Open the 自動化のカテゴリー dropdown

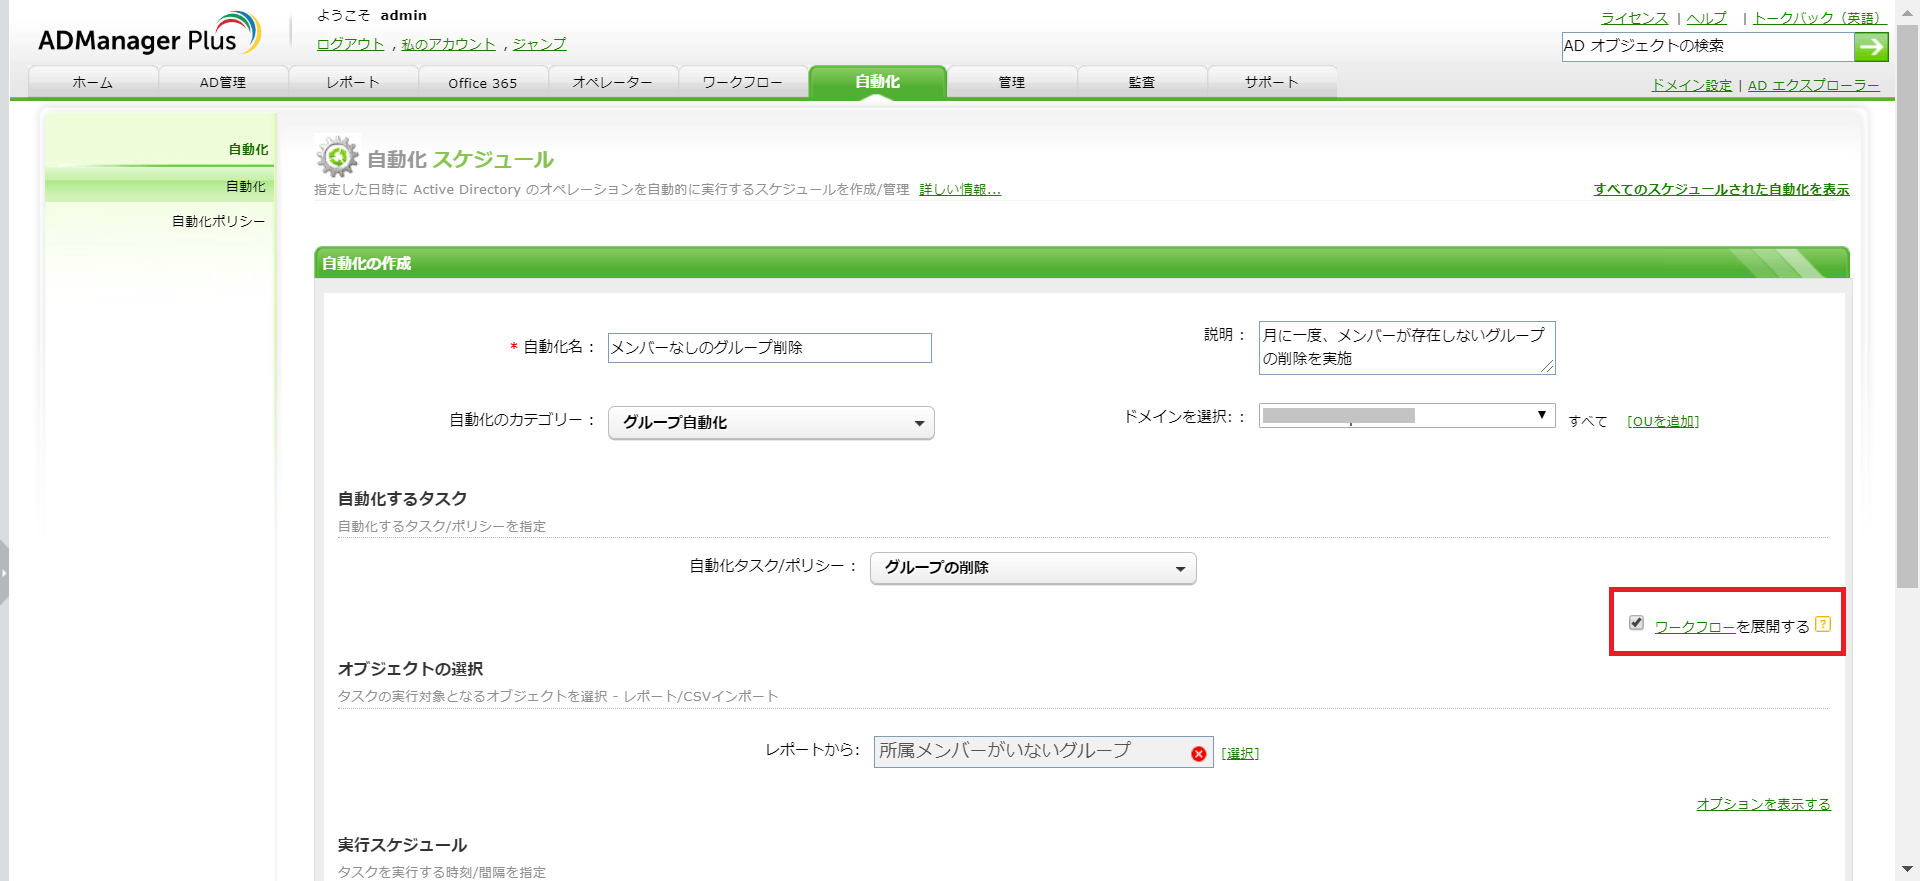pyautogui.click(x=771, y=423)
